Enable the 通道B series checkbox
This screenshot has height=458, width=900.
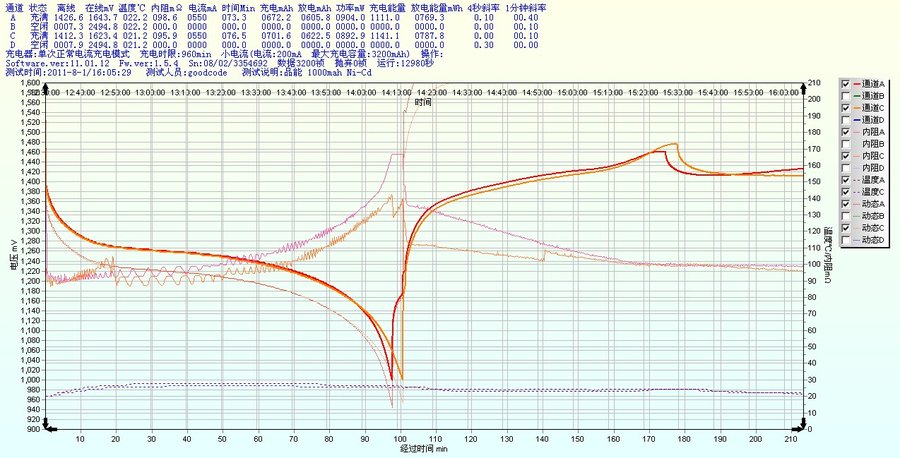click(x=846, y=95)
